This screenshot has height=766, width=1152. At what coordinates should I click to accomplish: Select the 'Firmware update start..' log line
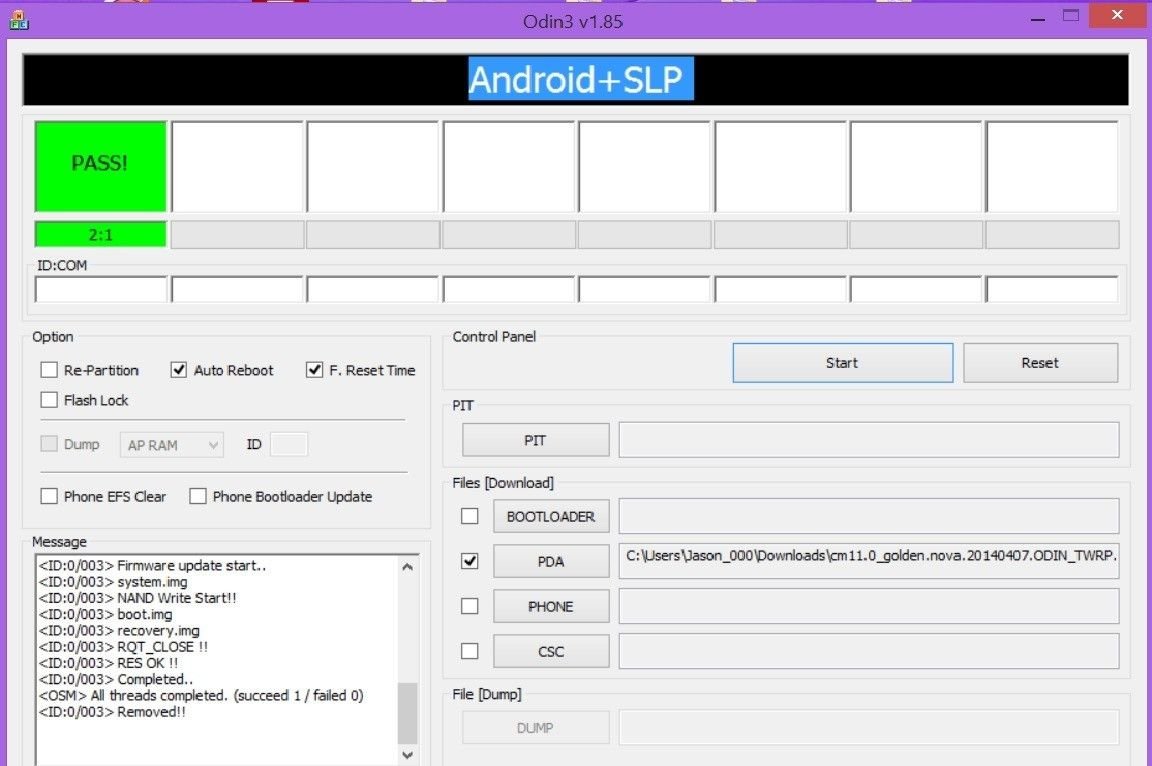coord(152,566)
